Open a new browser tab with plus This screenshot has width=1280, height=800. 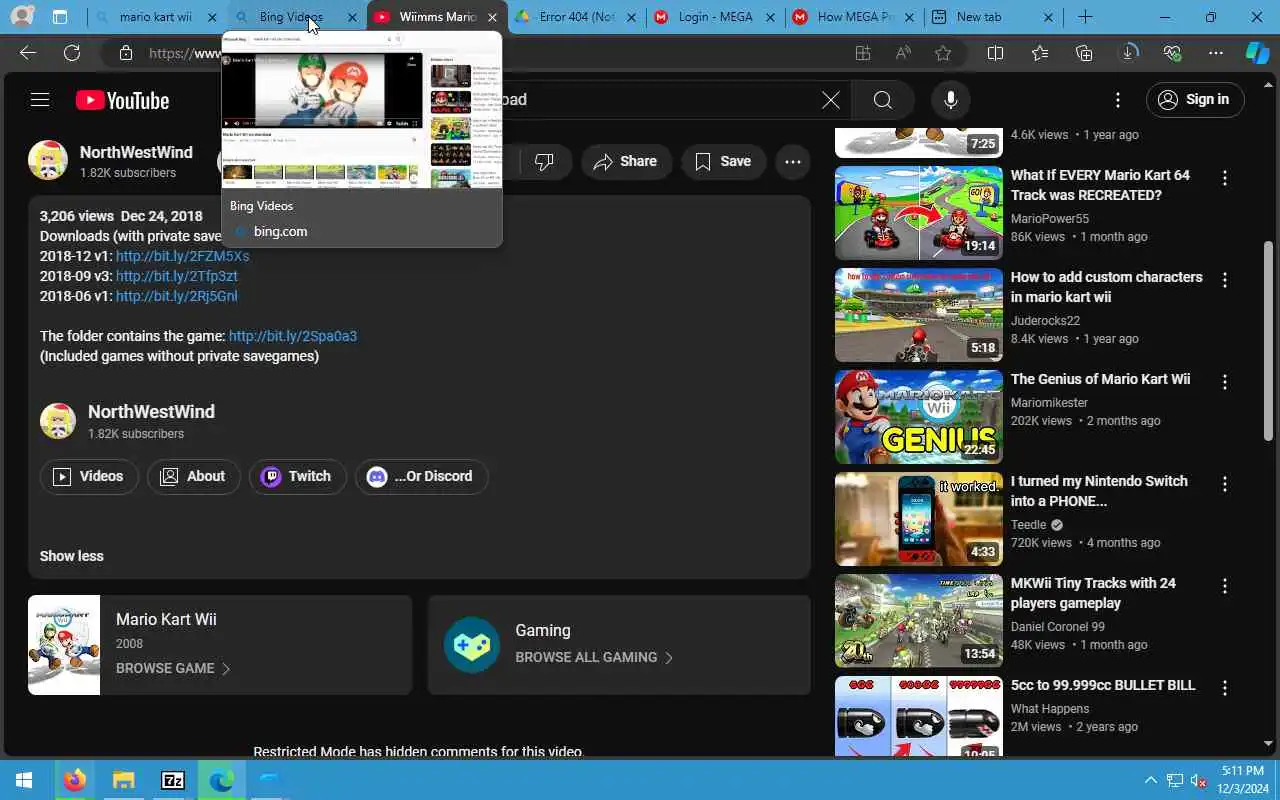(x=1085, y=17)
